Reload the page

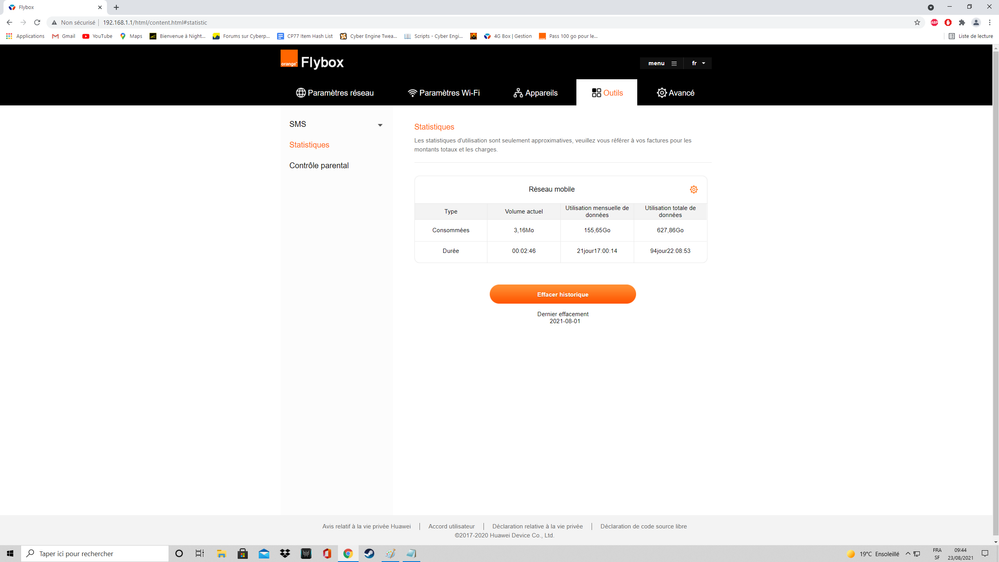point(37,22)
